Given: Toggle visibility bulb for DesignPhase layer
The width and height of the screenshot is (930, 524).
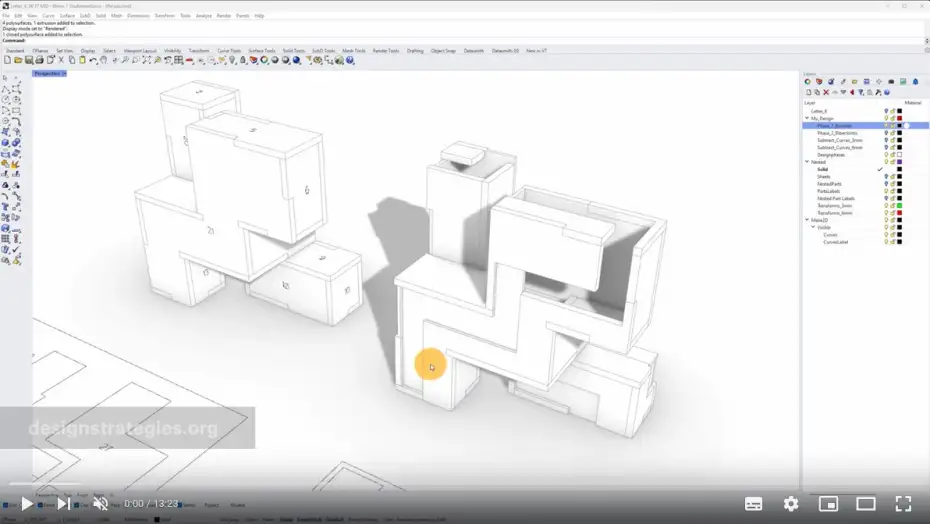Looking at the screenshot, I should 886,154.
